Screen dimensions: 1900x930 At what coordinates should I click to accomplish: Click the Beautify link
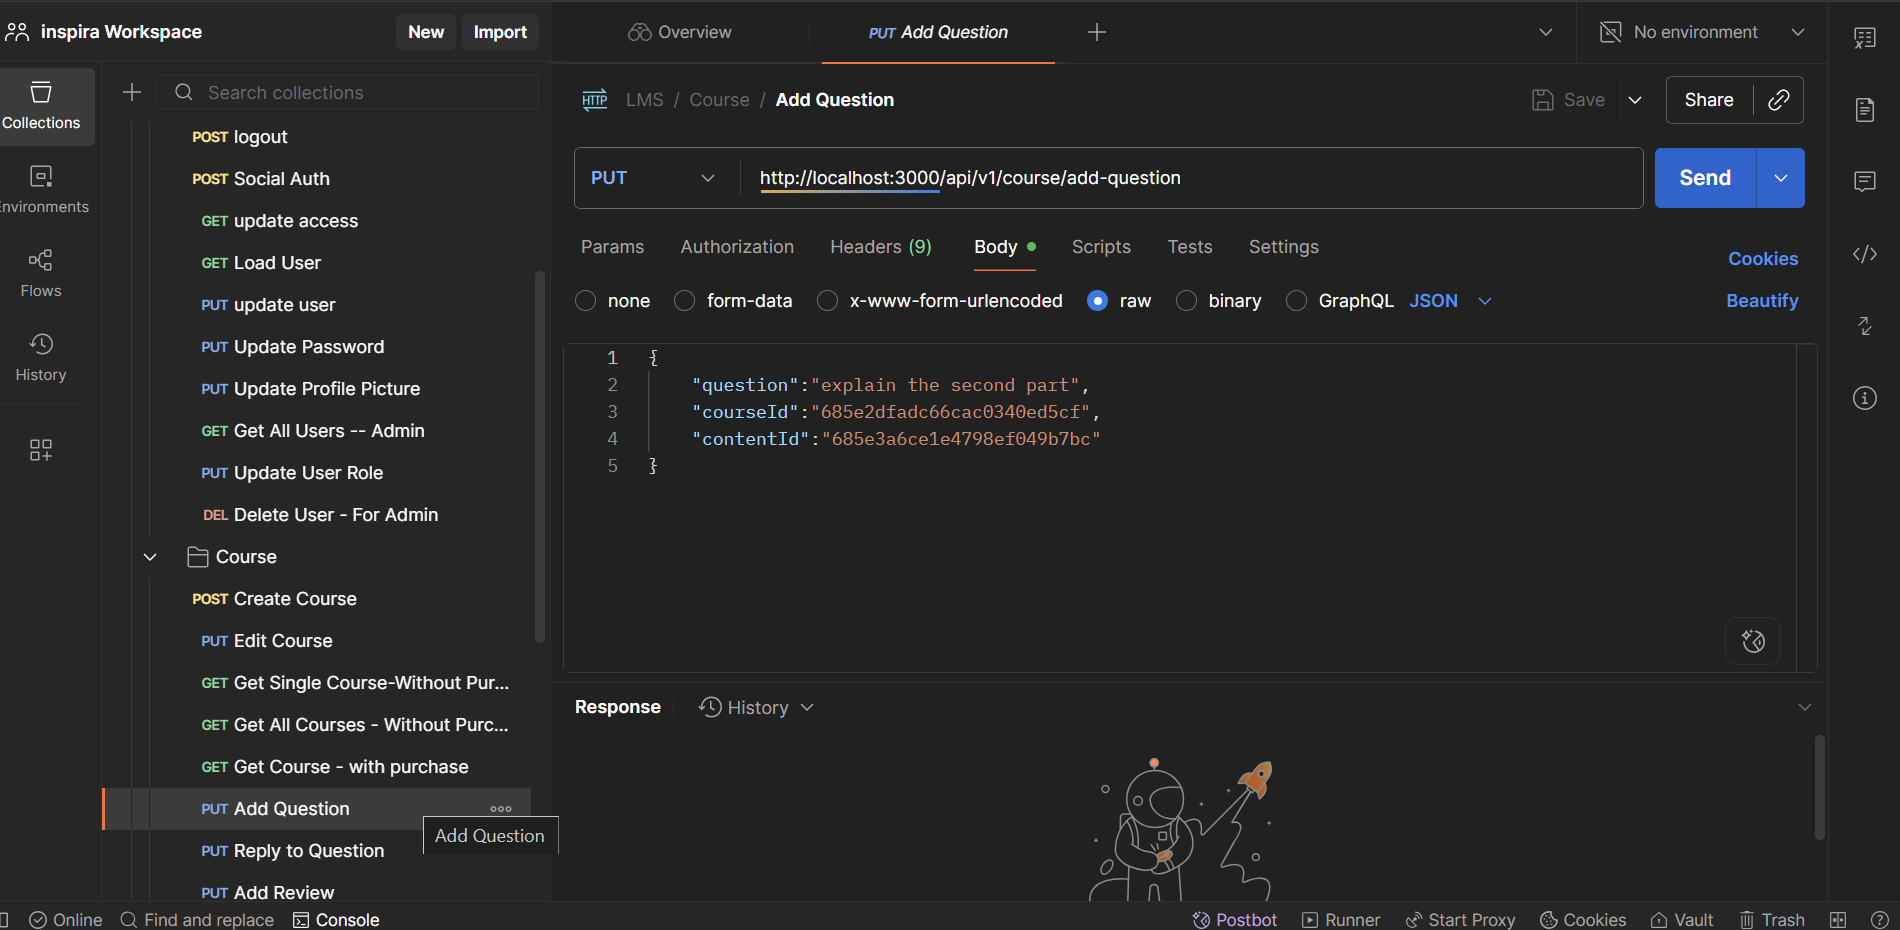pos(1761,301)
